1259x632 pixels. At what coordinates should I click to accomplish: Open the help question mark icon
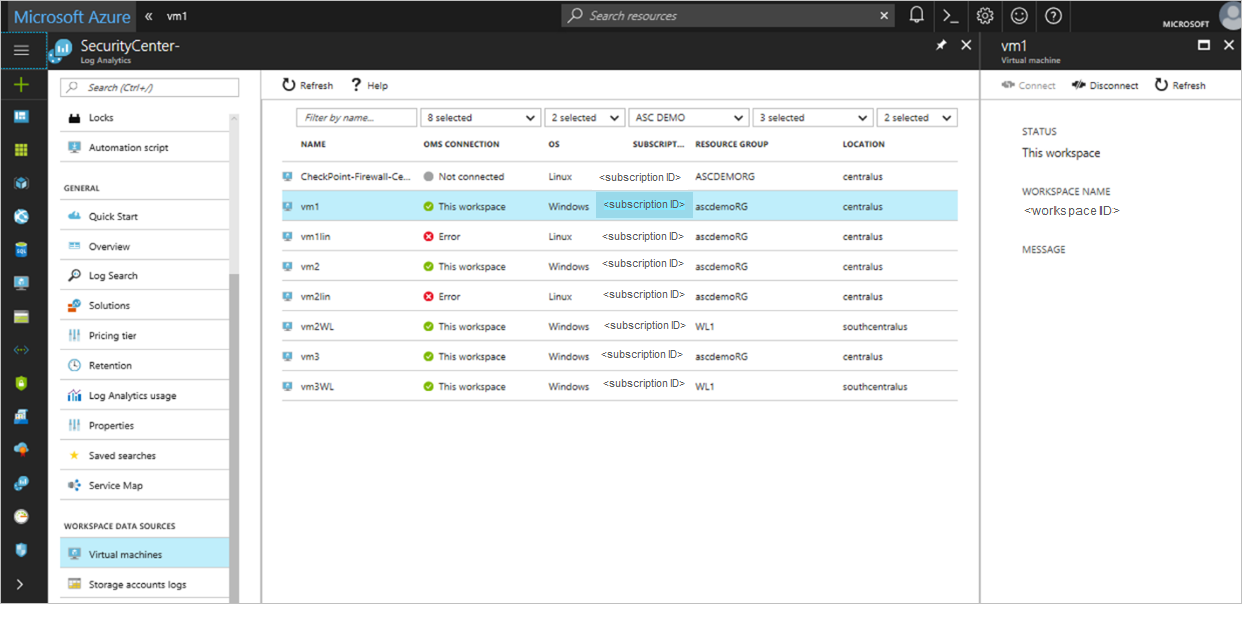click(1053, 16)
